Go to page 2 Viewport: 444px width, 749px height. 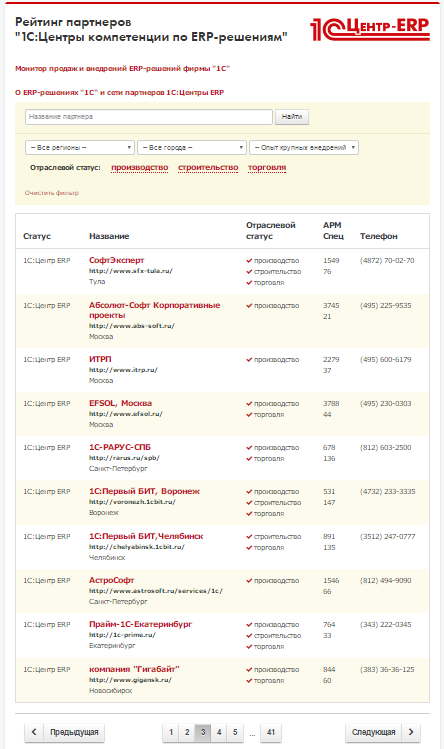pos(187,732)
